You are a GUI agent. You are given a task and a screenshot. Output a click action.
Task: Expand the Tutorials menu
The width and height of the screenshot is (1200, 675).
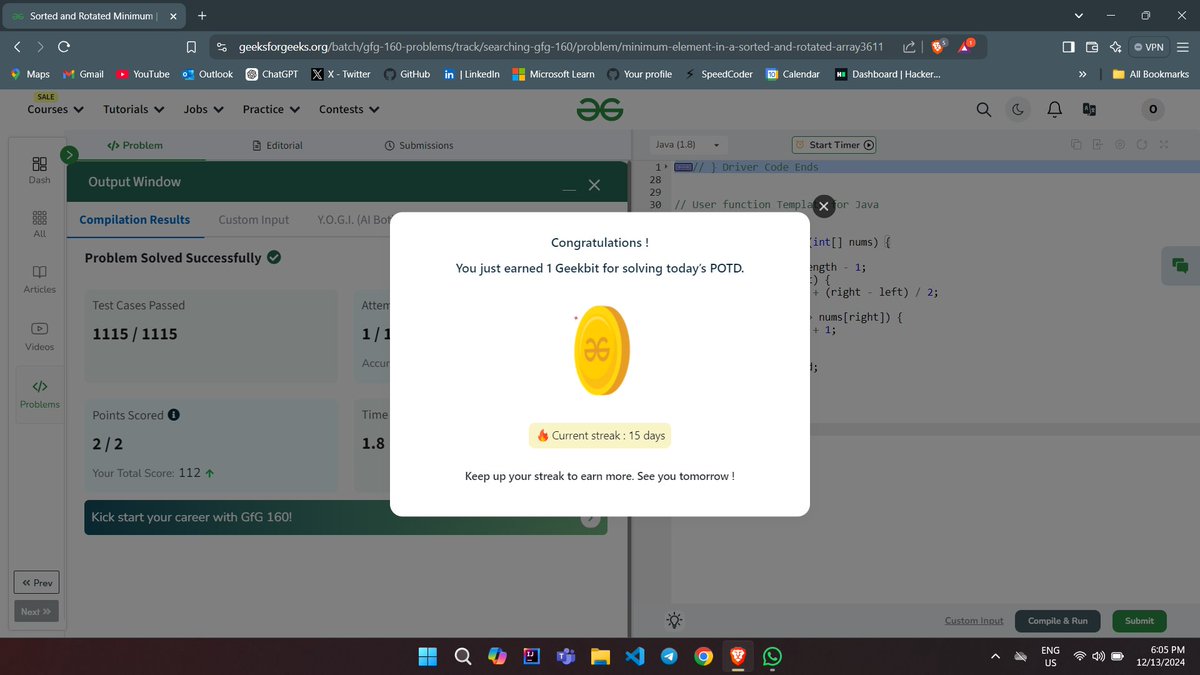coord(133,109)
